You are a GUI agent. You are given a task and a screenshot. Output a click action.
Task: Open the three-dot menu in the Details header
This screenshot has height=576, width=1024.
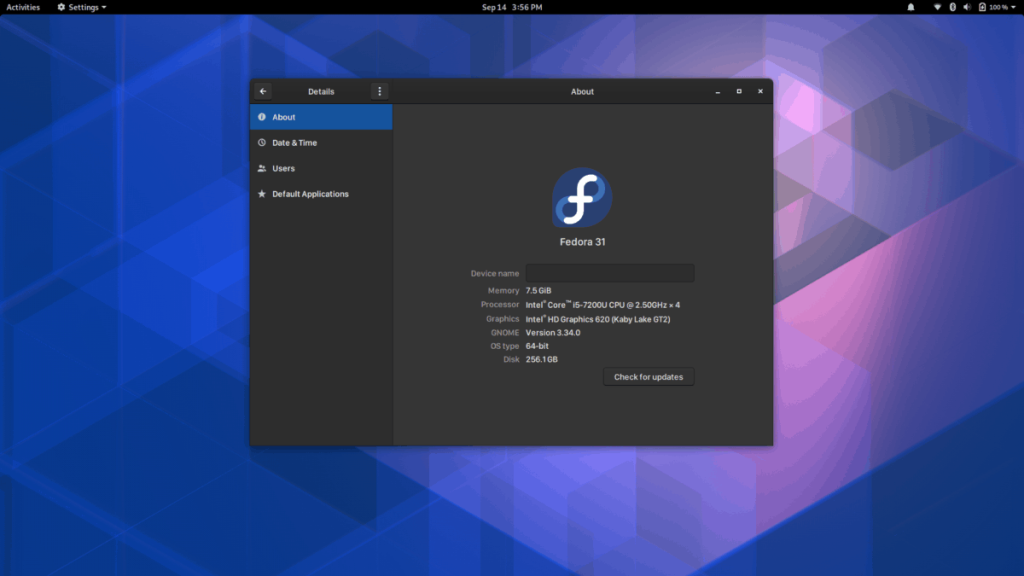(379, 91)
